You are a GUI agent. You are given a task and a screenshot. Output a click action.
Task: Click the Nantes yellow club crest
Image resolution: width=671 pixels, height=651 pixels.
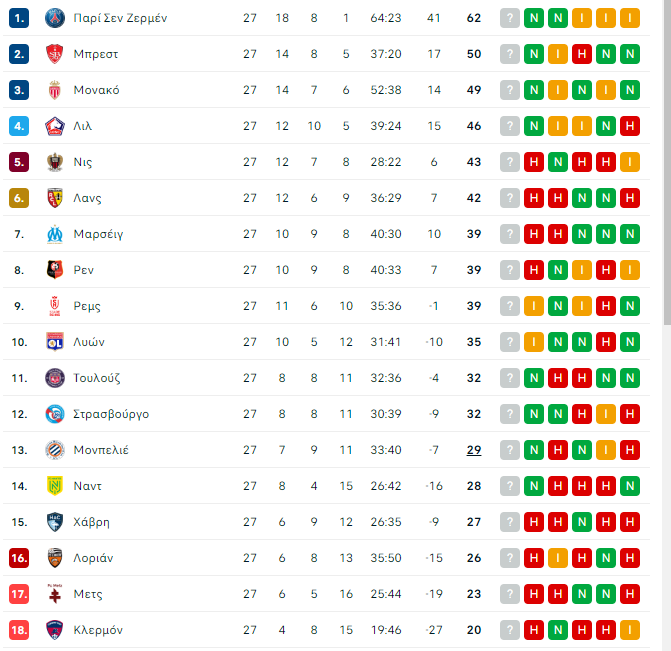55,486
